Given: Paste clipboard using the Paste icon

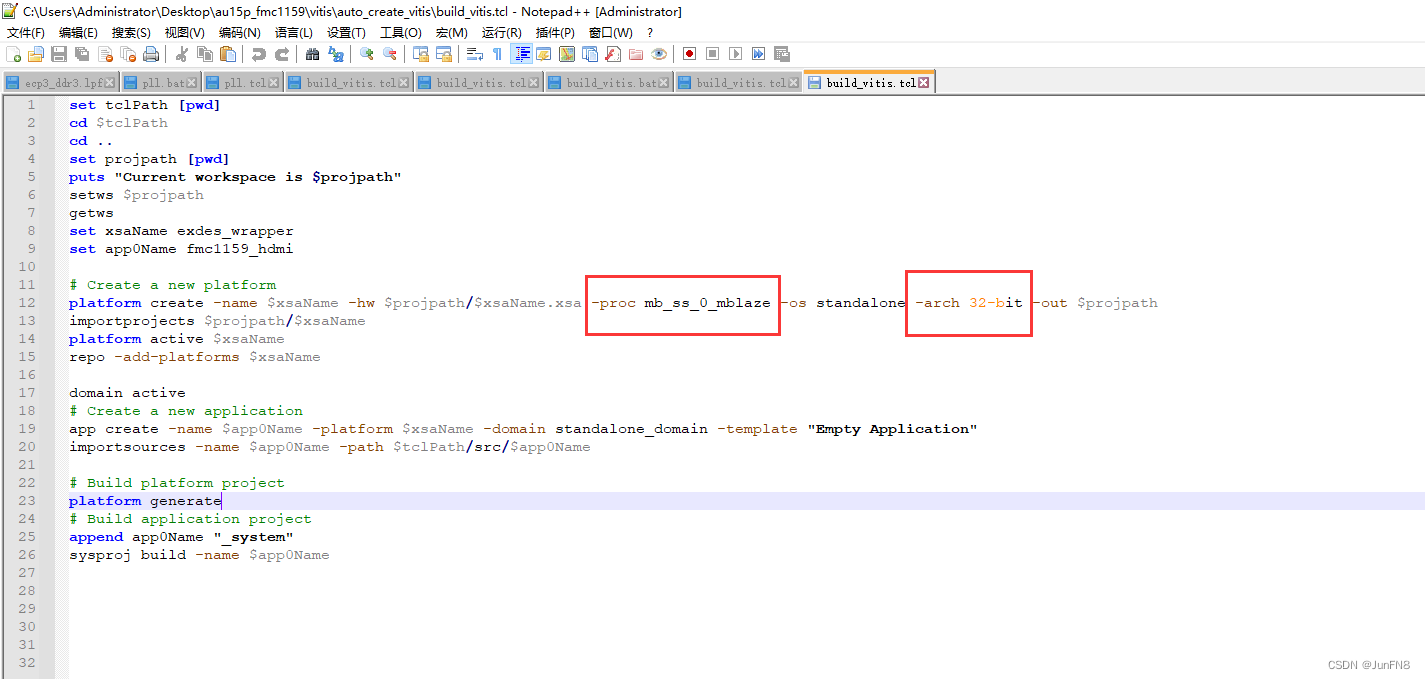Looking at the screenshot, I should tap(228, 54).
